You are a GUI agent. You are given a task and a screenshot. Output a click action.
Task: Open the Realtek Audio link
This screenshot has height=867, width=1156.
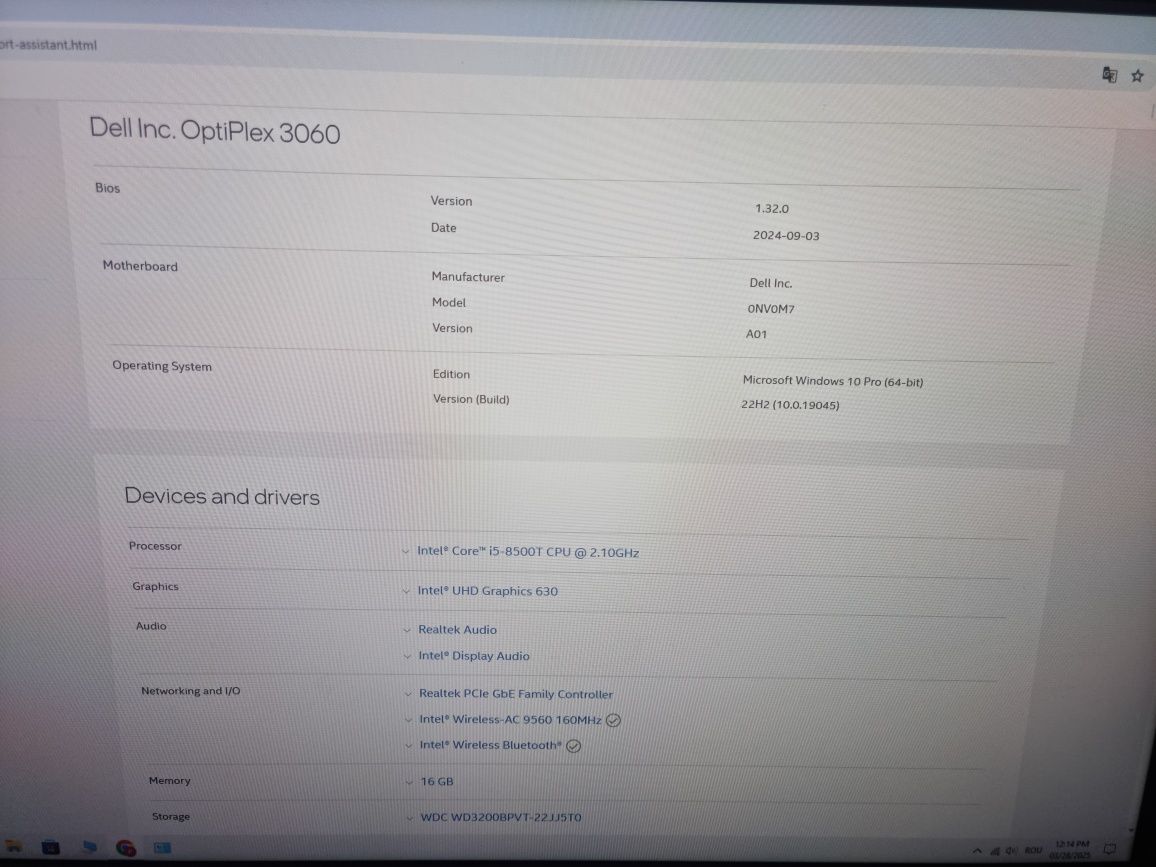coord(457,630)
